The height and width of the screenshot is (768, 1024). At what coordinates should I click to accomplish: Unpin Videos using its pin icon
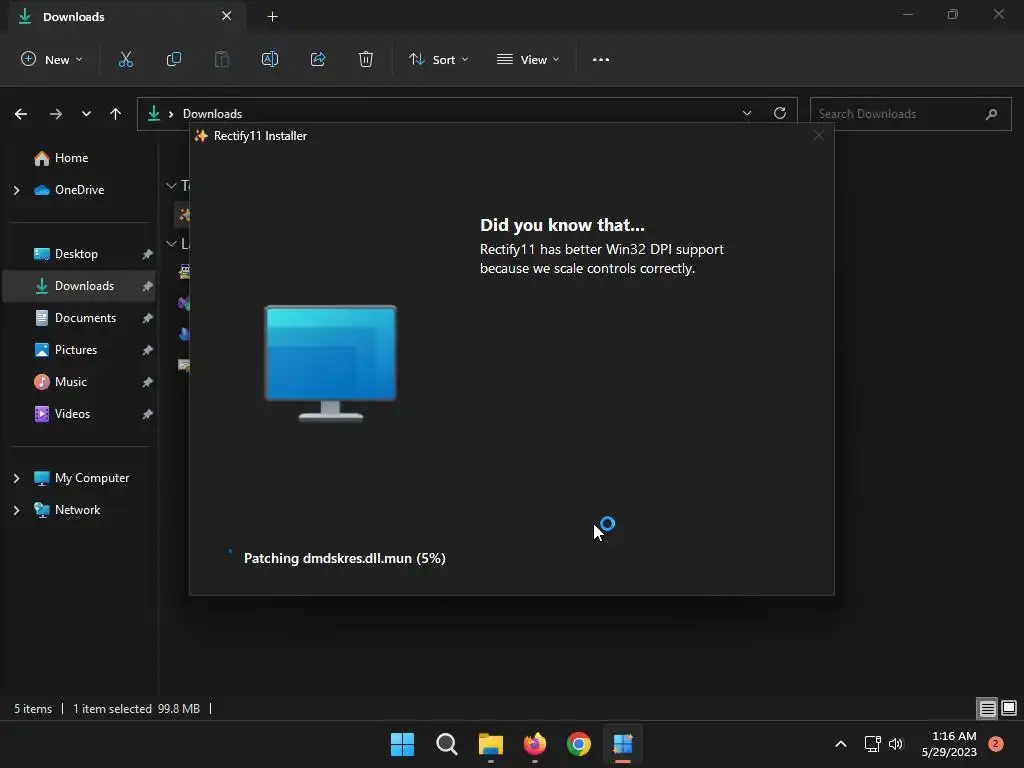pos(148,414)
